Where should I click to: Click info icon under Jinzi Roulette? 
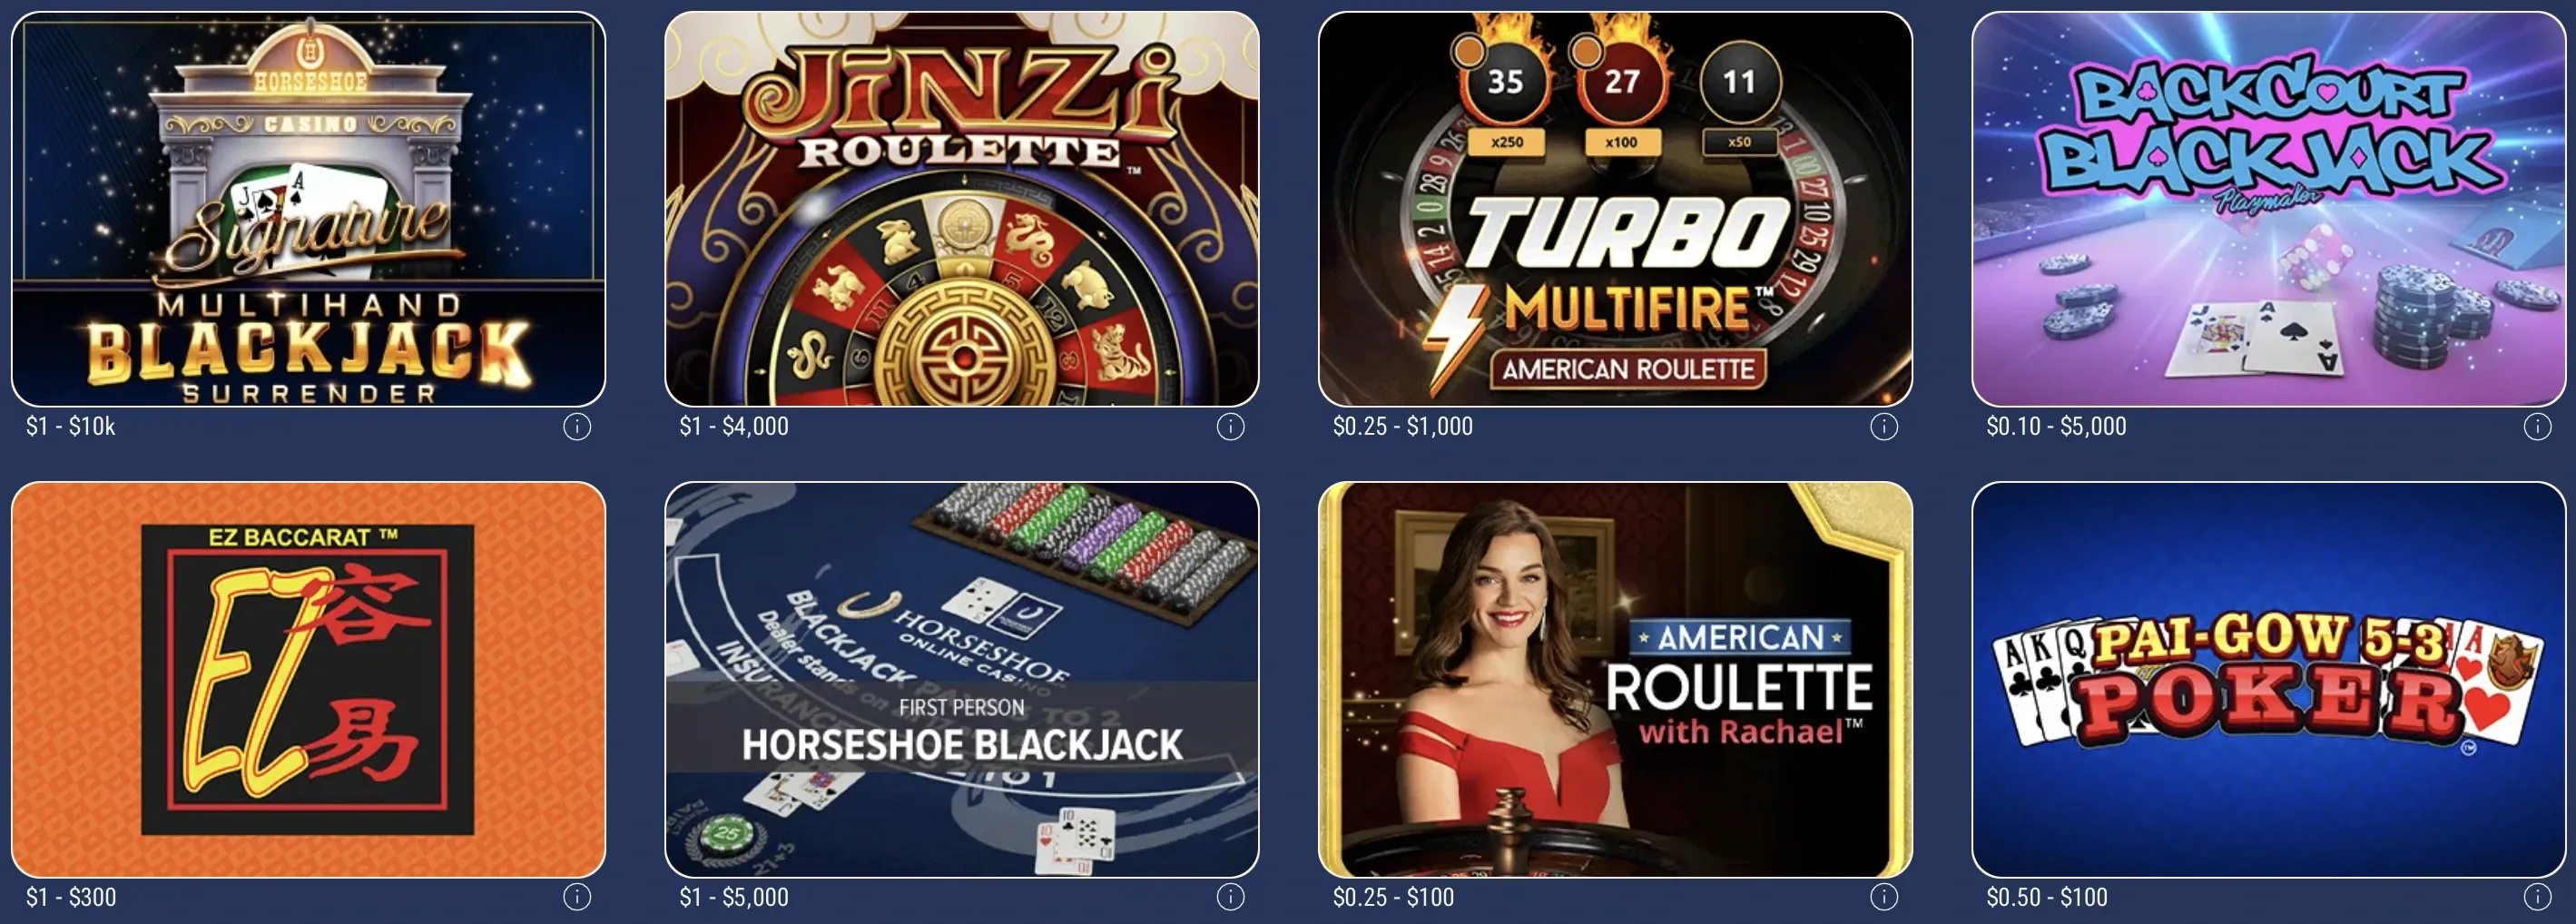point(1230,427)
